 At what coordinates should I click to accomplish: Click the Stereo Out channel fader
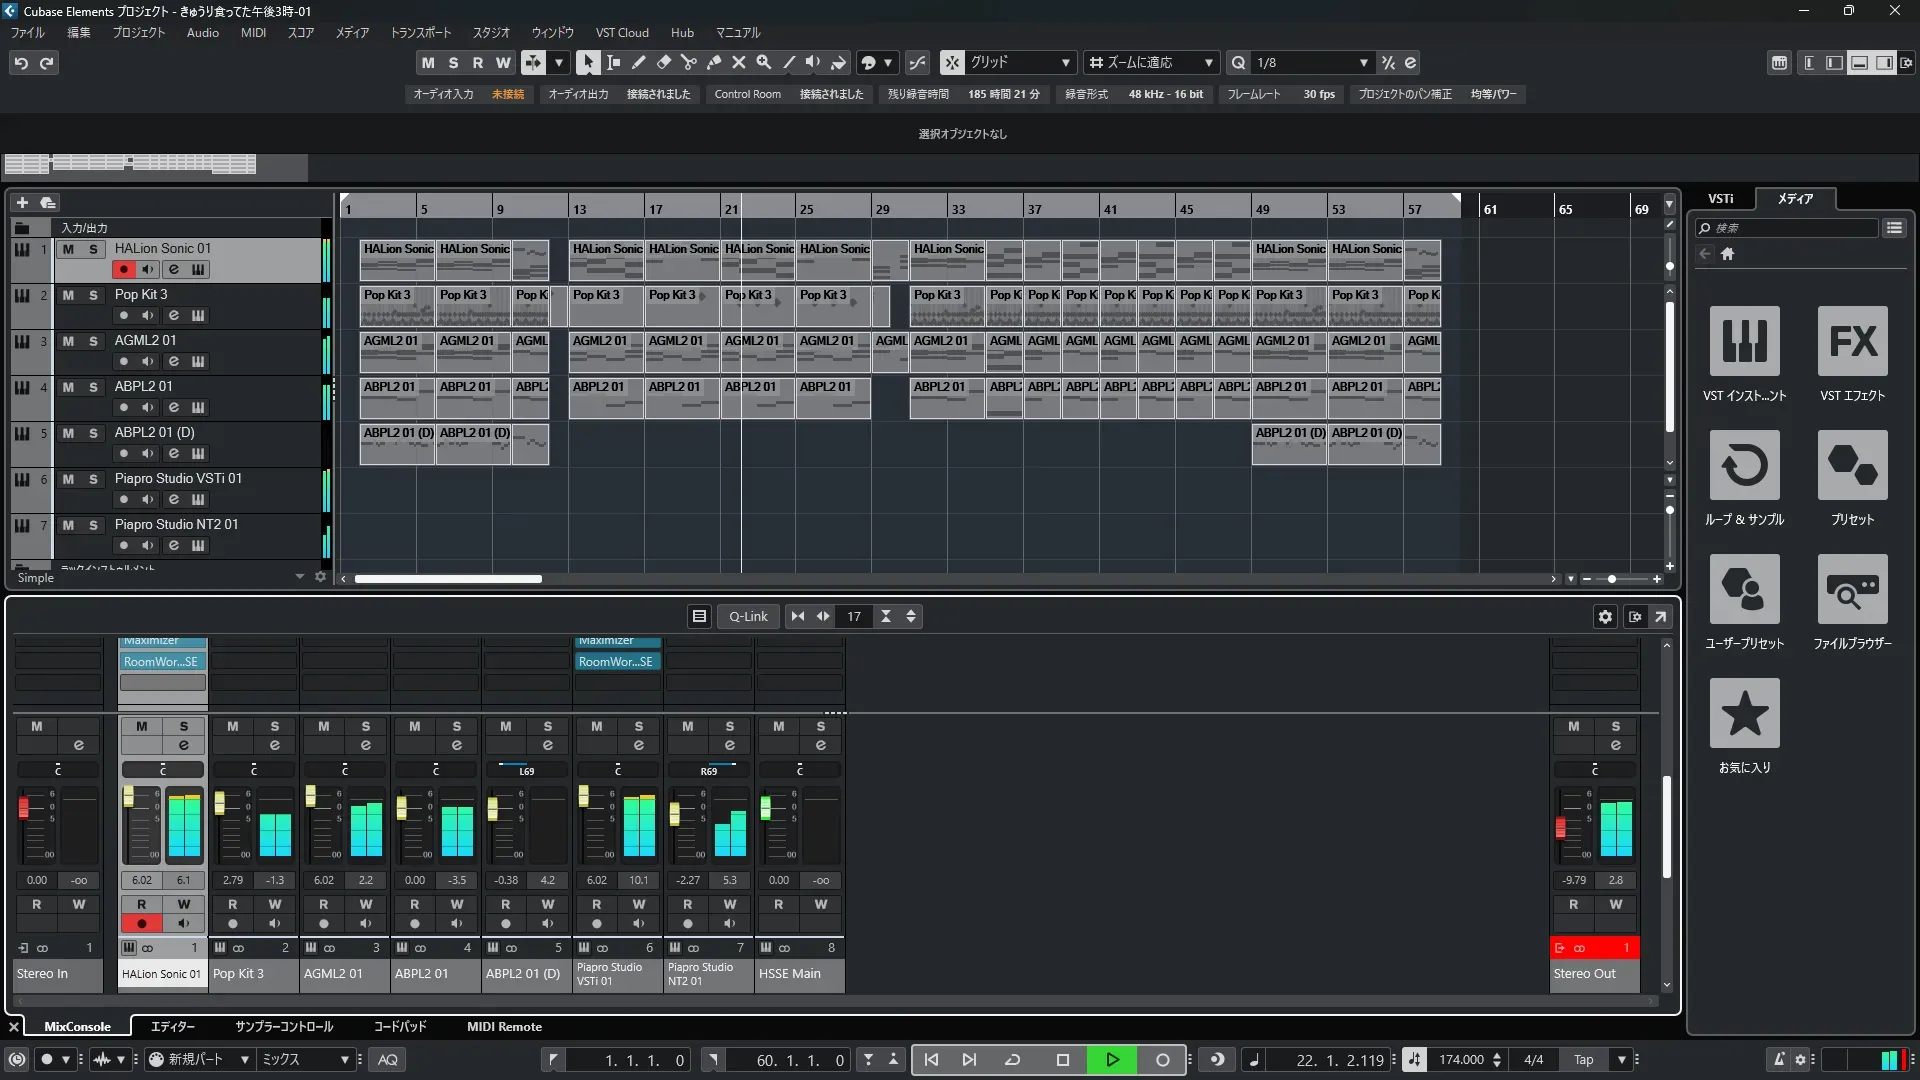point(1560,828)
